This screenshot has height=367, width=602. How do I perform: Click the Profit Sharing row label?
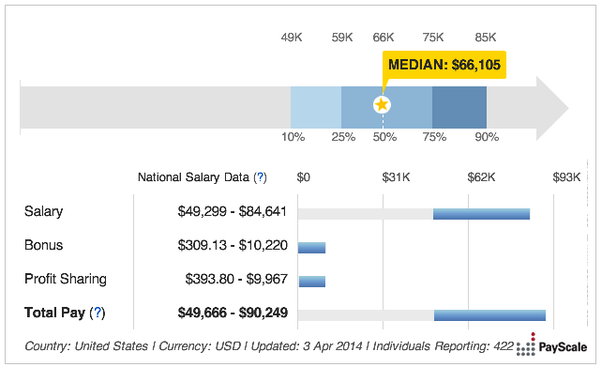pyautogui.click(x=65, y=279)
